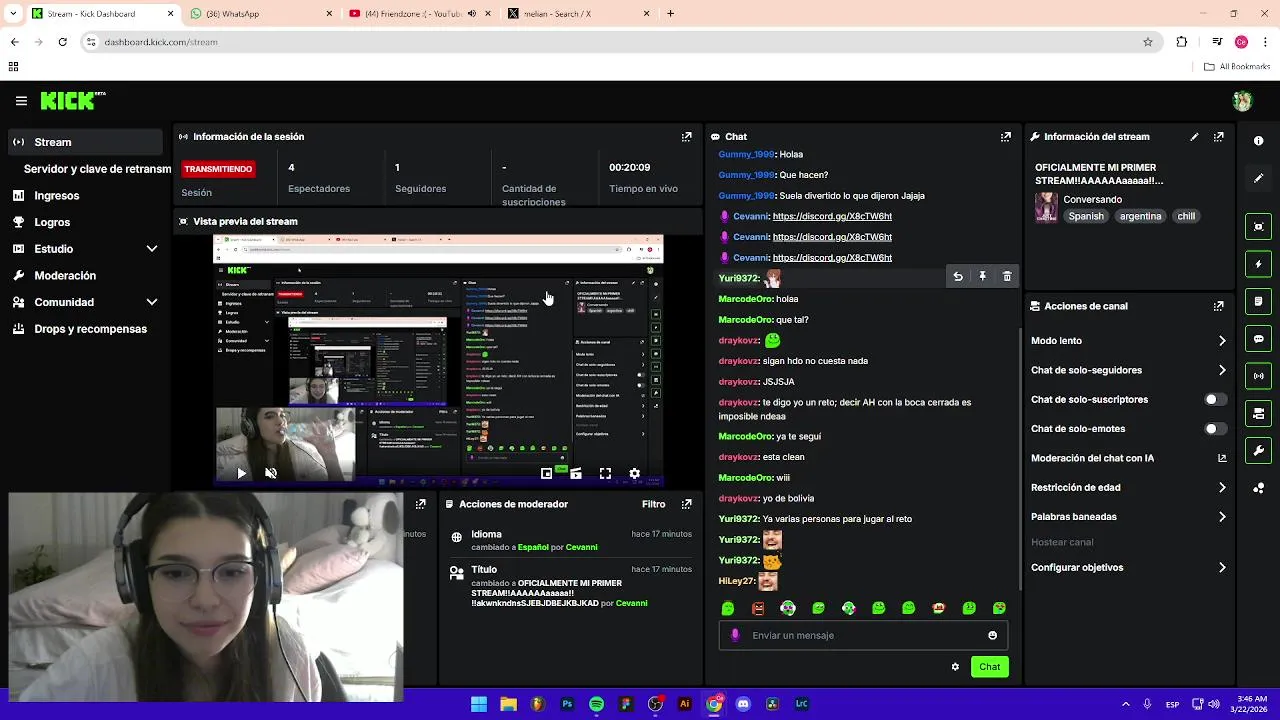Viewport: 1280px width, 720px height.
Task: Open Restricción de edad options
Action: tap(1128, 488)
